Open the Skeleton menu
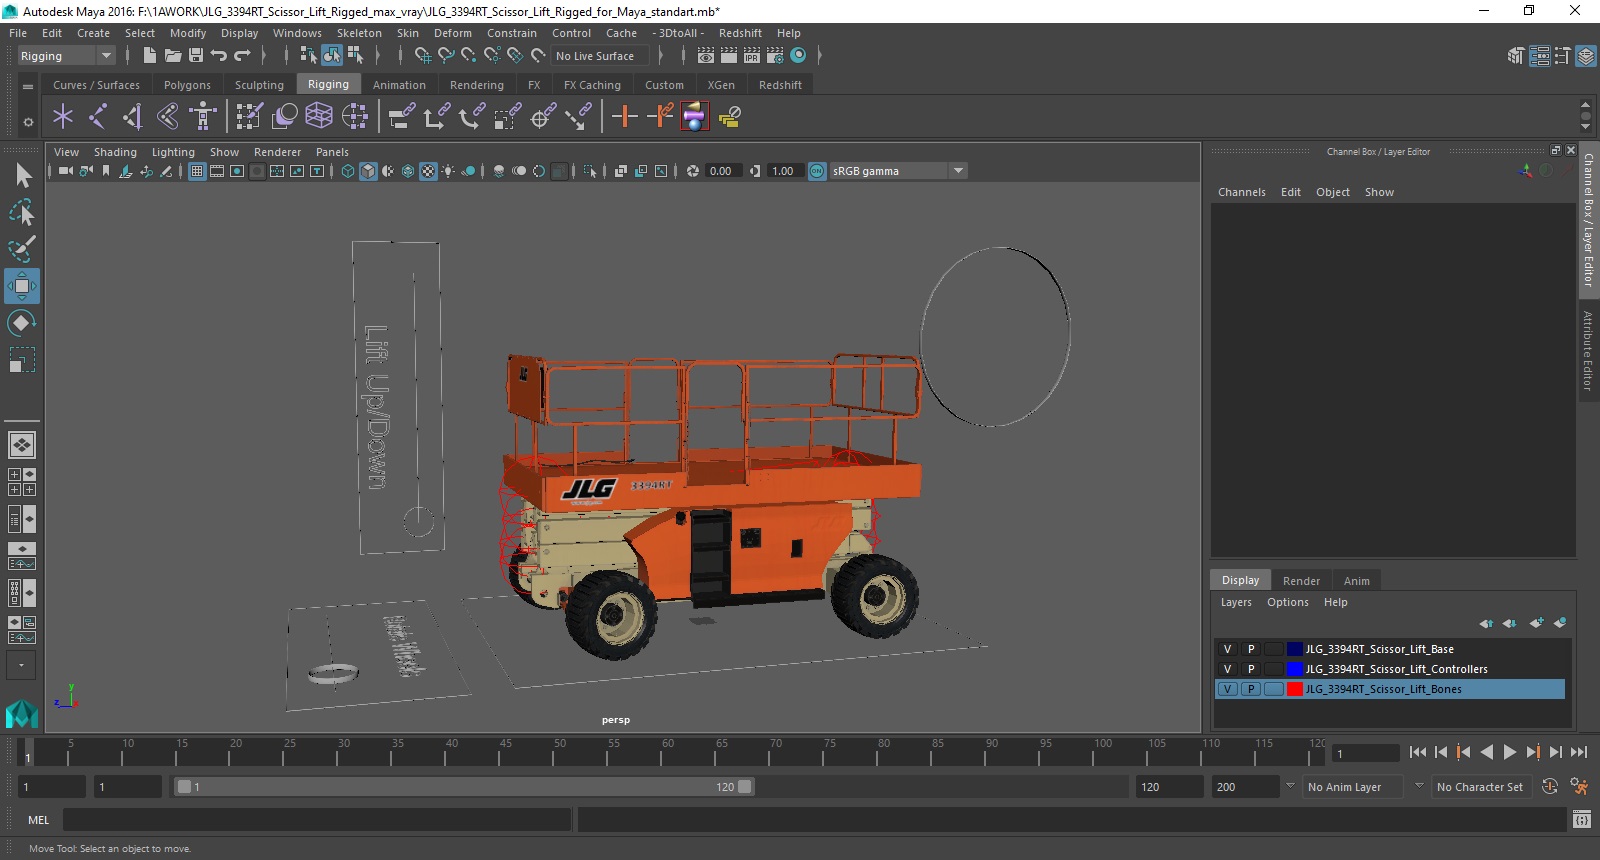This screenshot has width=1600, height=860. tap(359, 33)
